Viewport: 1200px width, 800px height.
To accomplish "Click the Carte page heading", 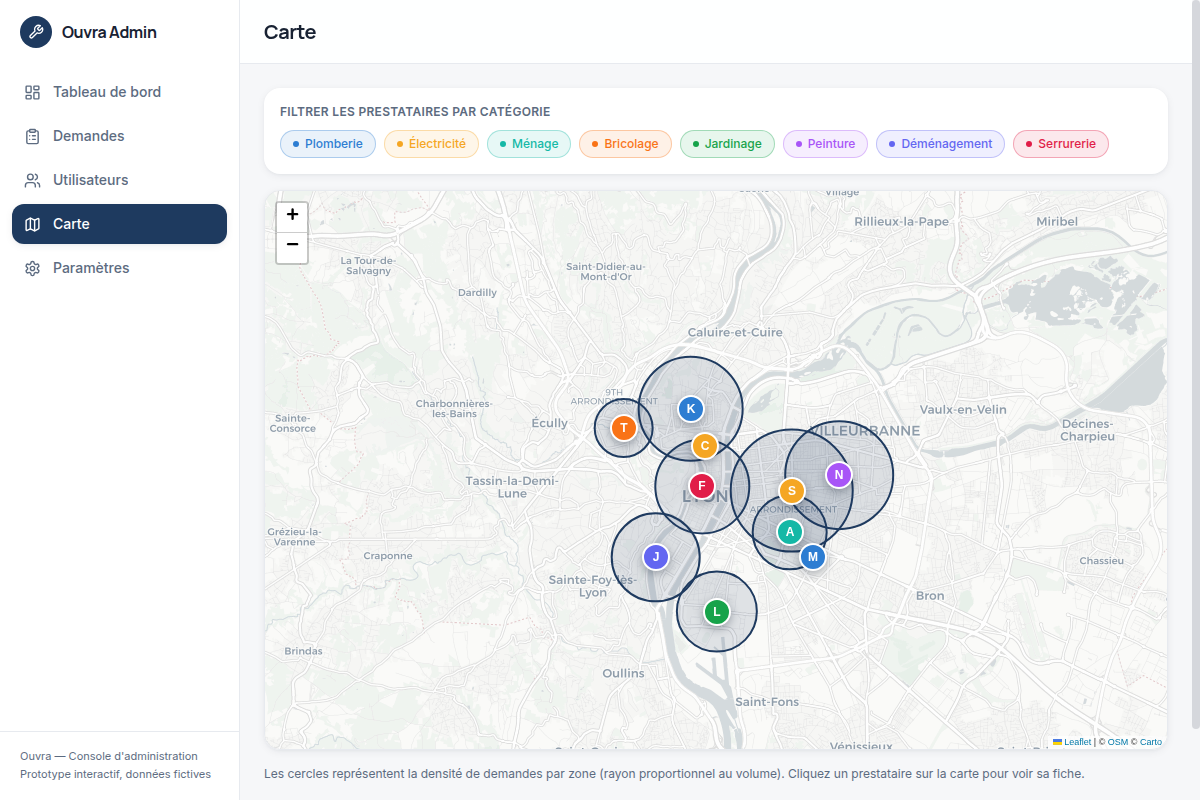I will point(290,32).
